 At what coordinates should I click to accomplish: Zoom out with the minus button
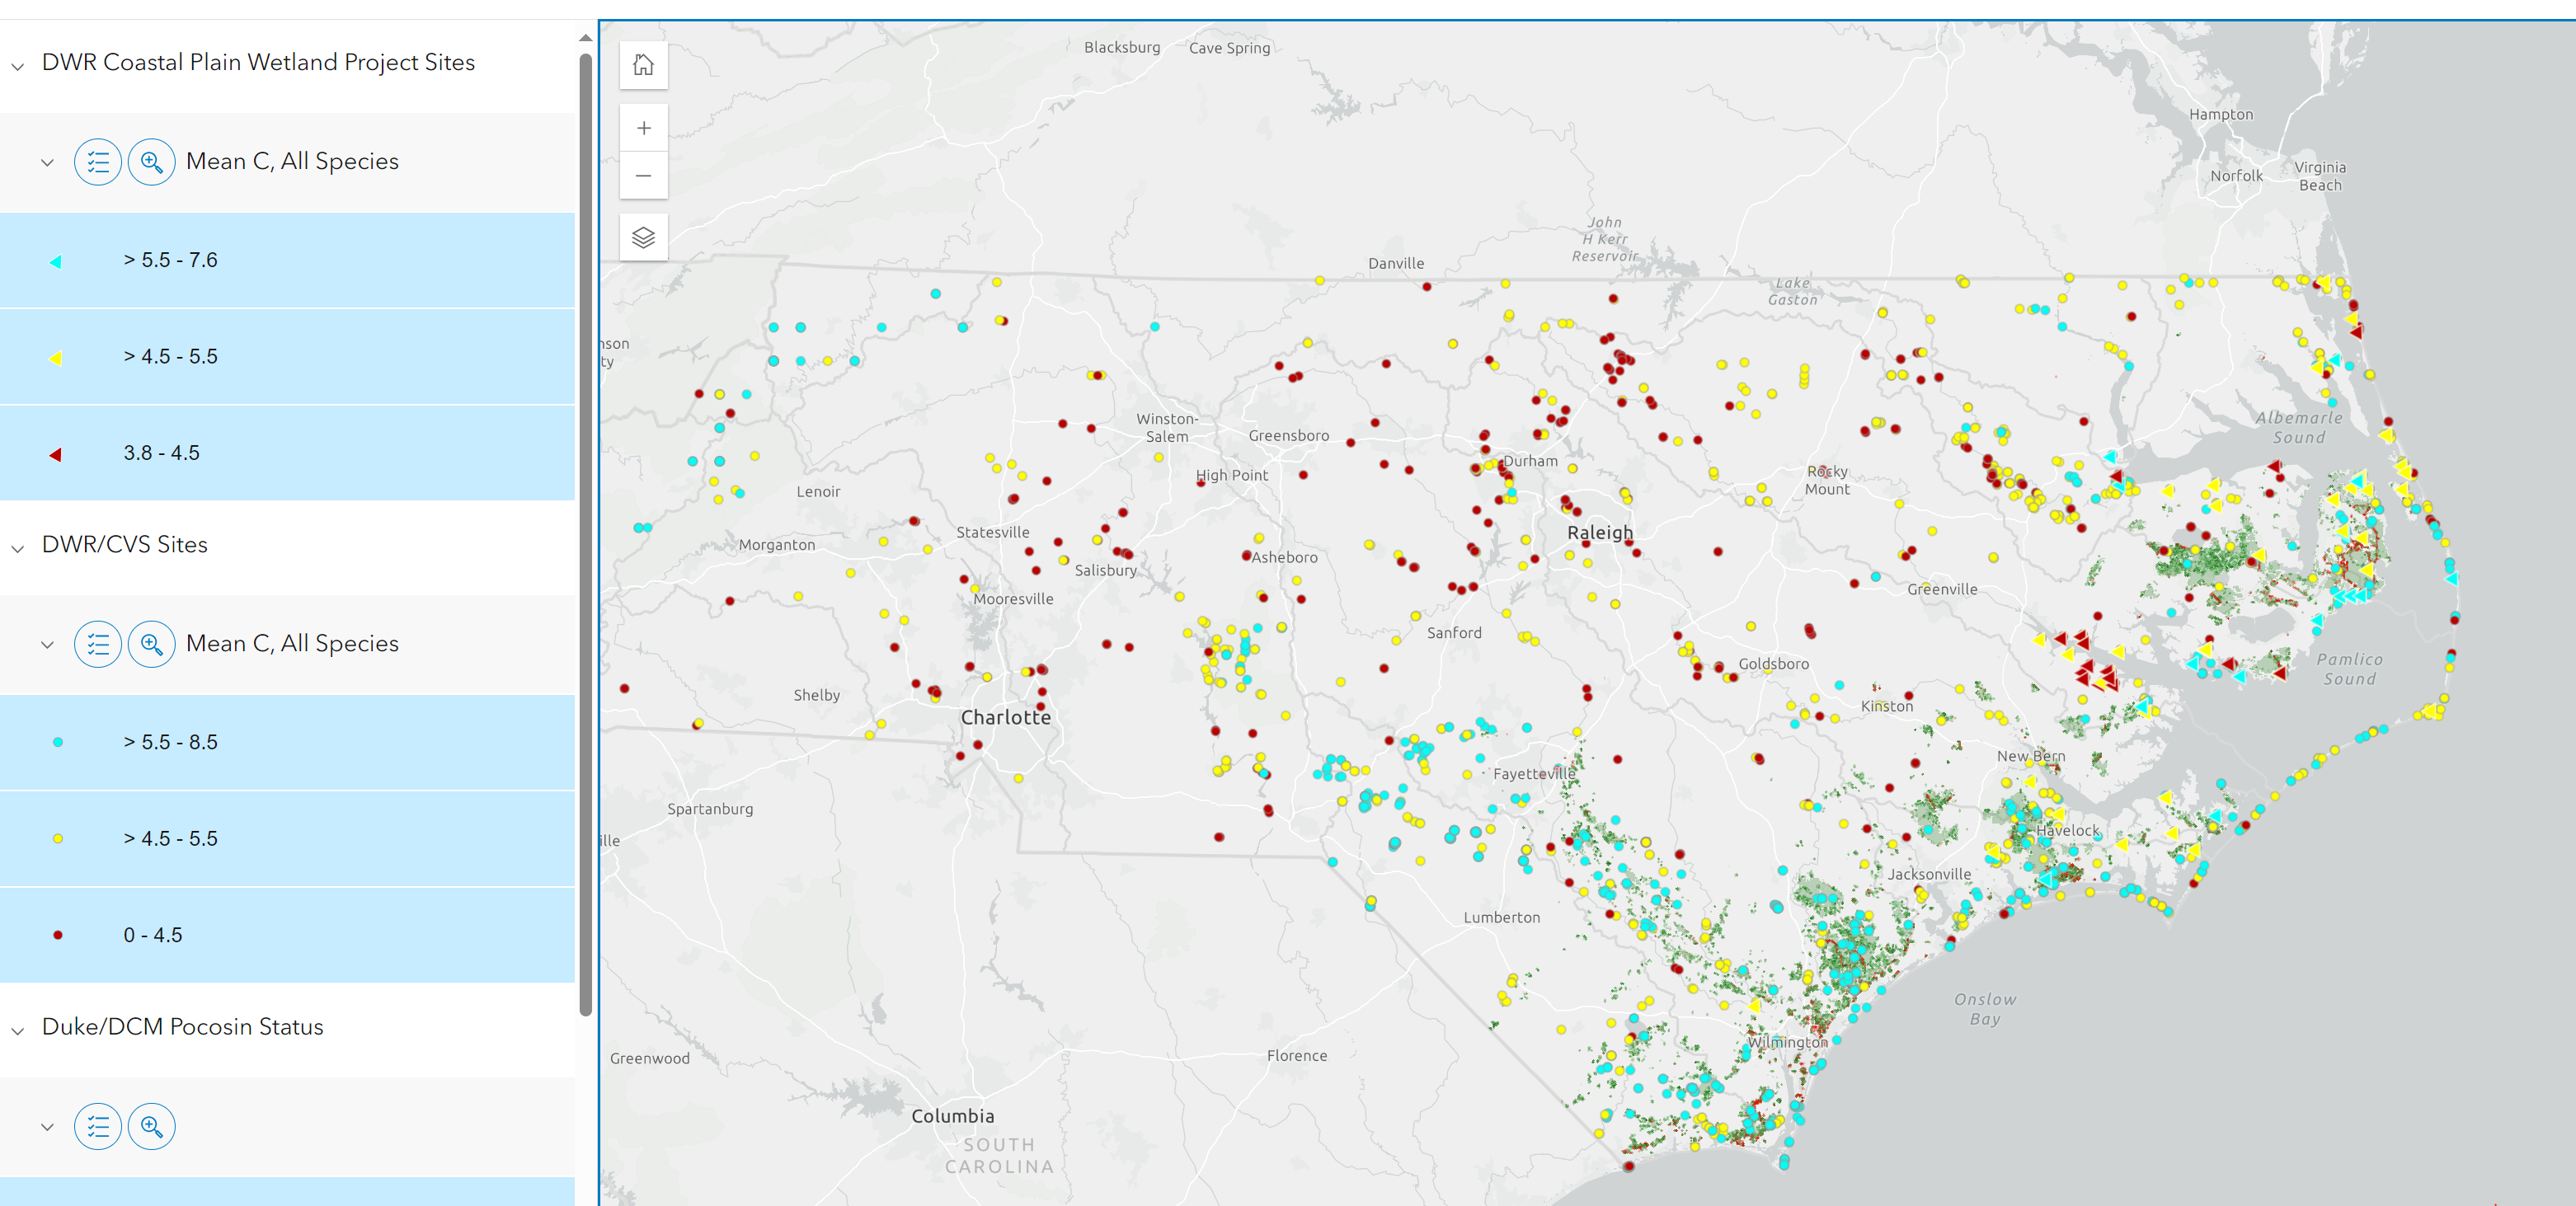(x=643, y=176)
